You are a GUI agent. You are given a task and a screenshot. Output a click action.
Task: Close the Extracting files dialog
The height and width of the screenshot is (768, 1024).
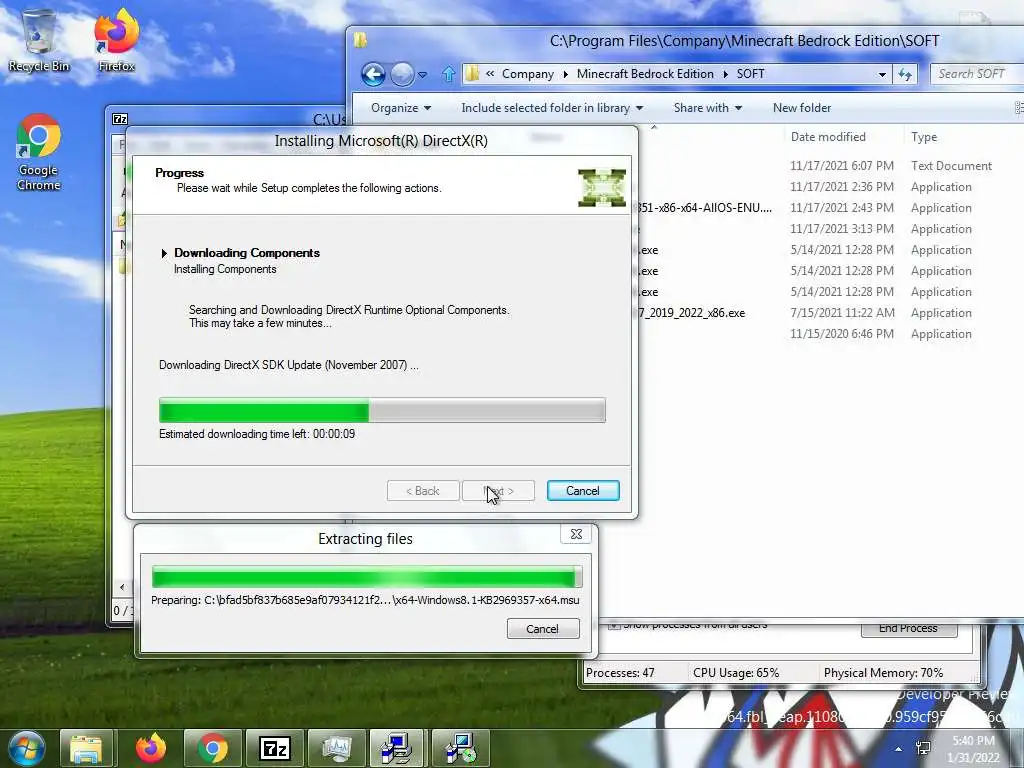point(576,534)
